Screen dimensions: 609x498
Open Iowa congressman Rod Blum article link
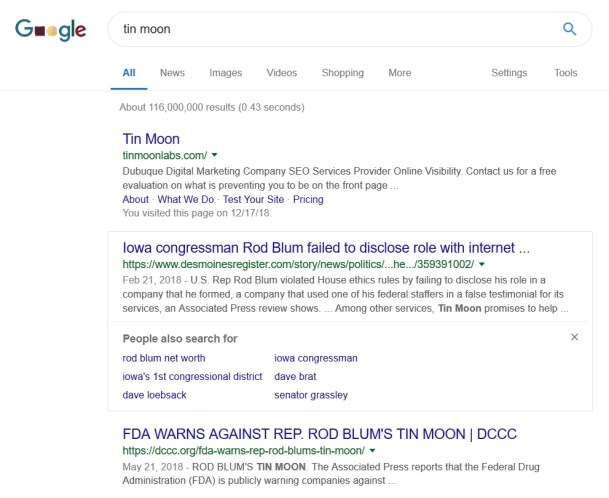tap(326, 247)
